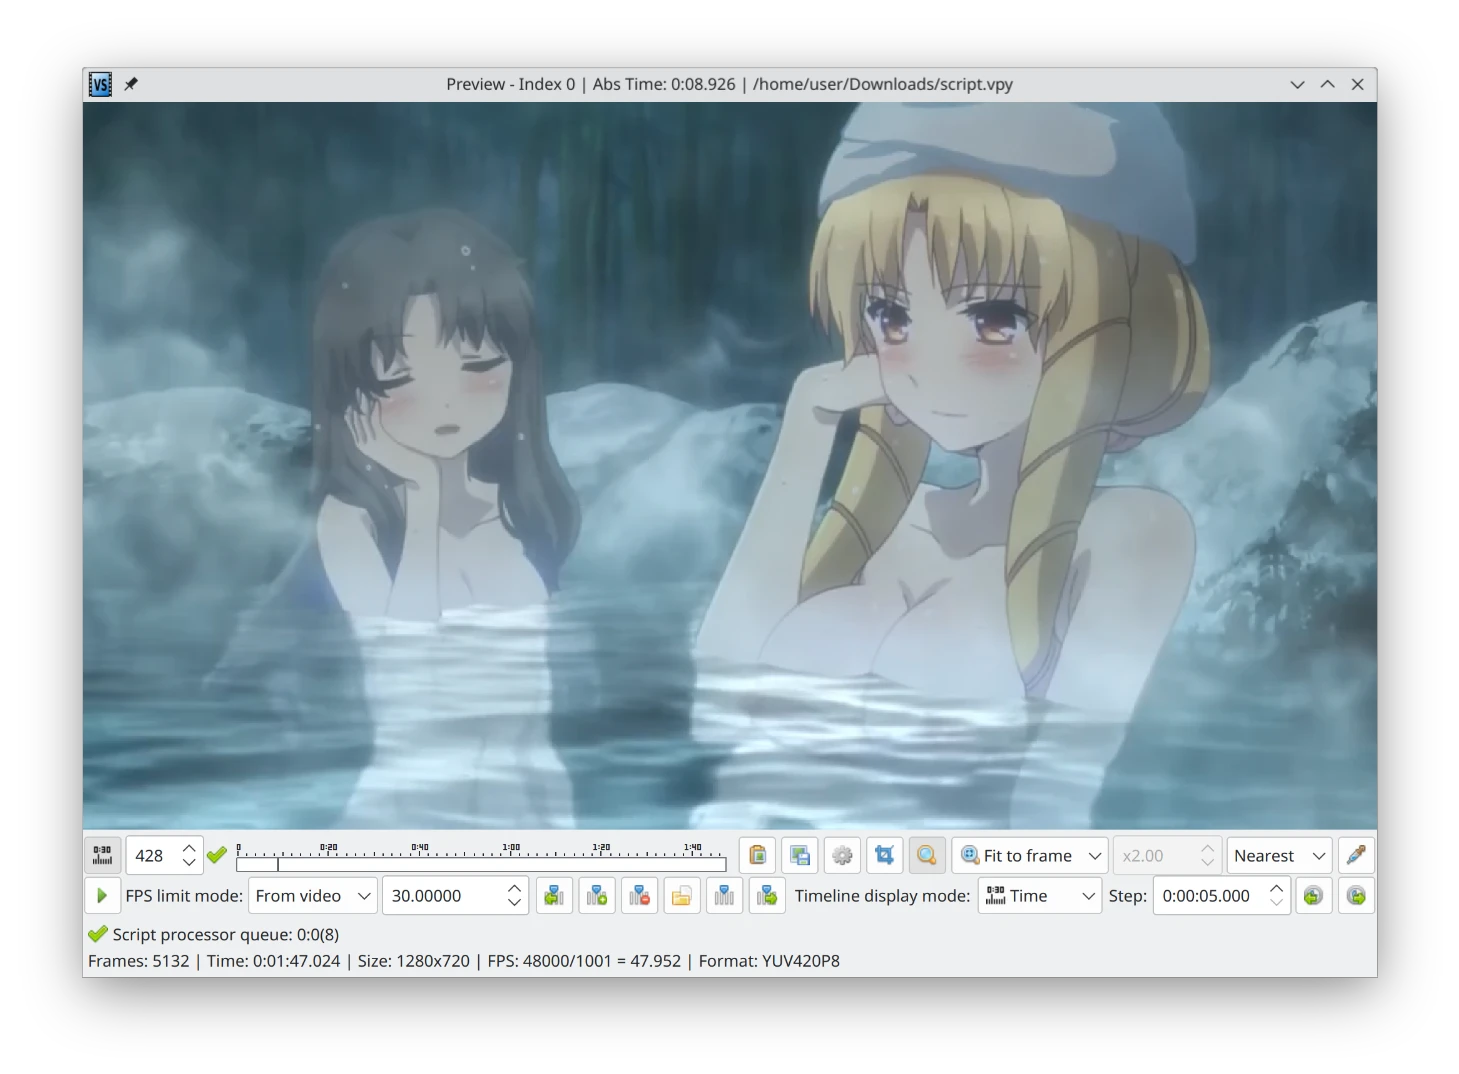Open the Fit to frame zoom dropdown
Image resolution: width=1459 pixels, height=1074 pixels.
pyautogui.click(x=1030, y=856)
